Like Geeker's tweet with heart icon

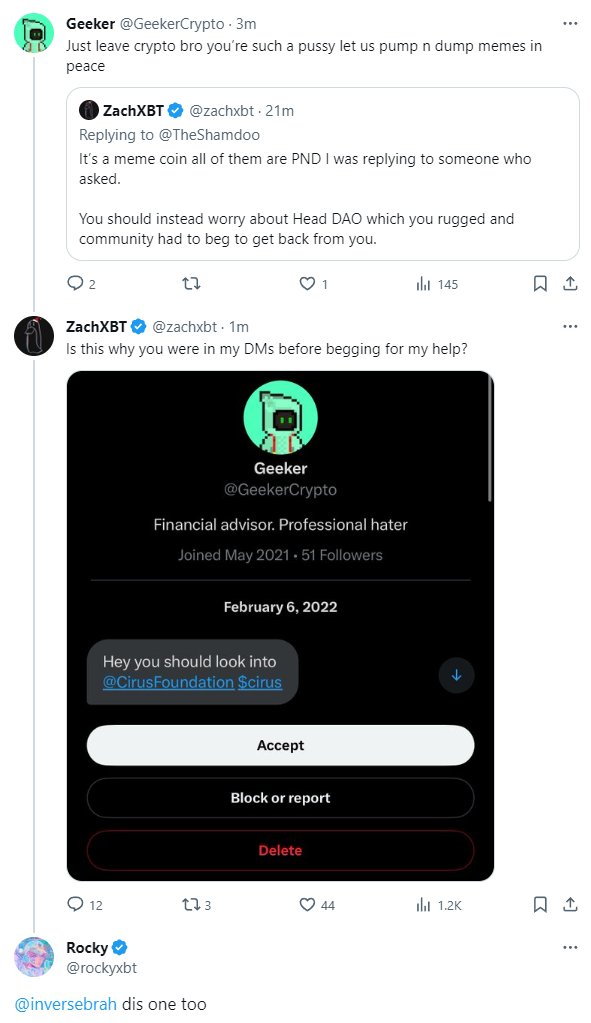click(307, 283)
